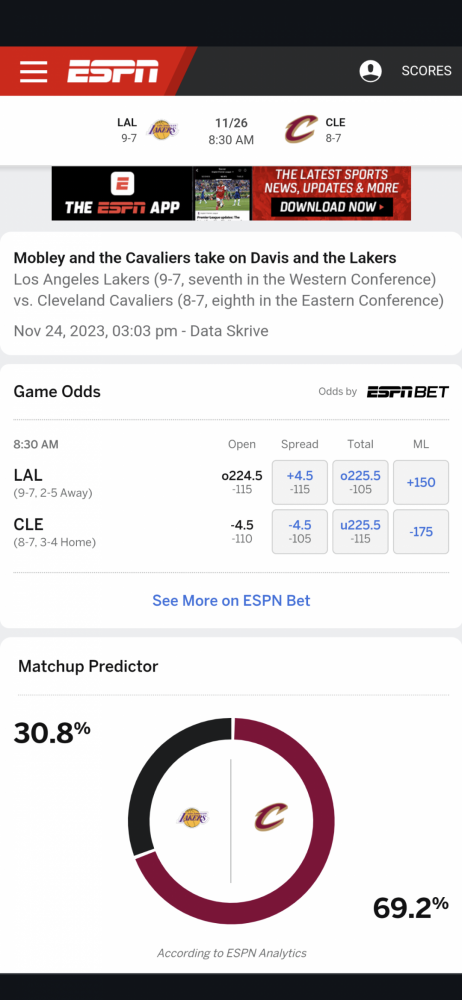Tap the Cavaliers logo in header

point(301,129)
